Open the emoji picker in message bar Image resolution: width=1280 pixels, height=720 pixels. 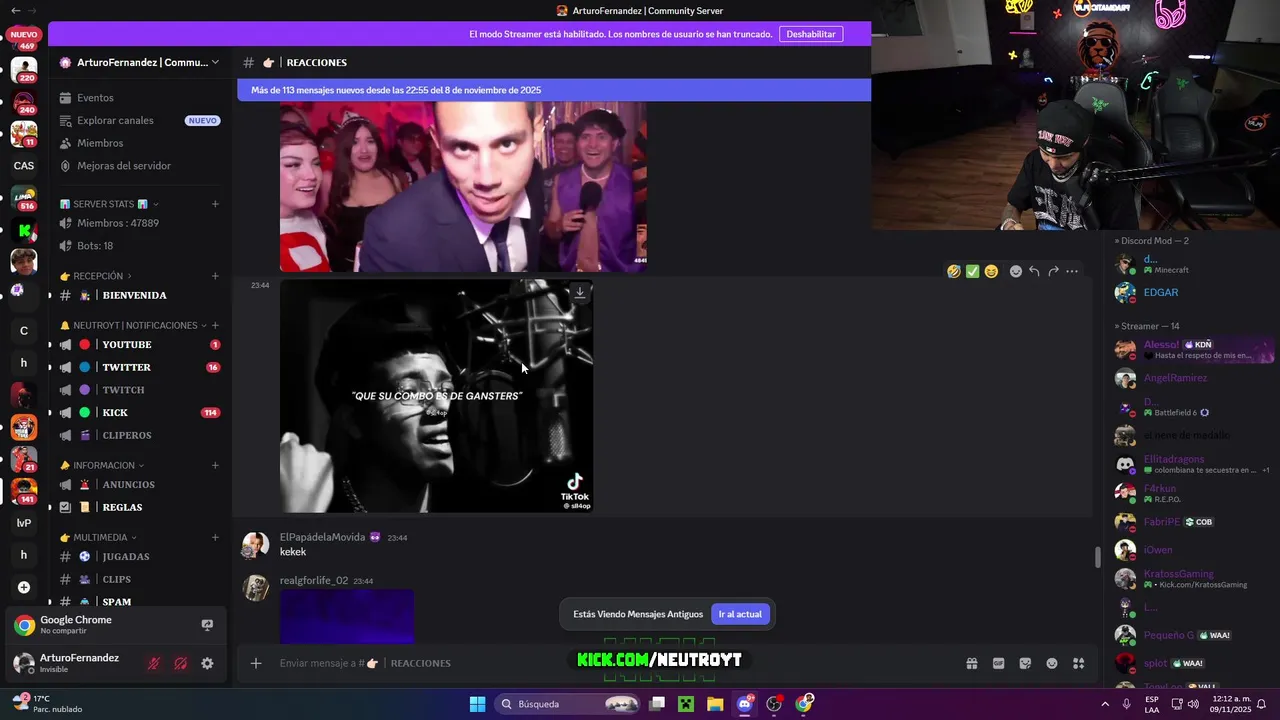tap(1052, 663)
